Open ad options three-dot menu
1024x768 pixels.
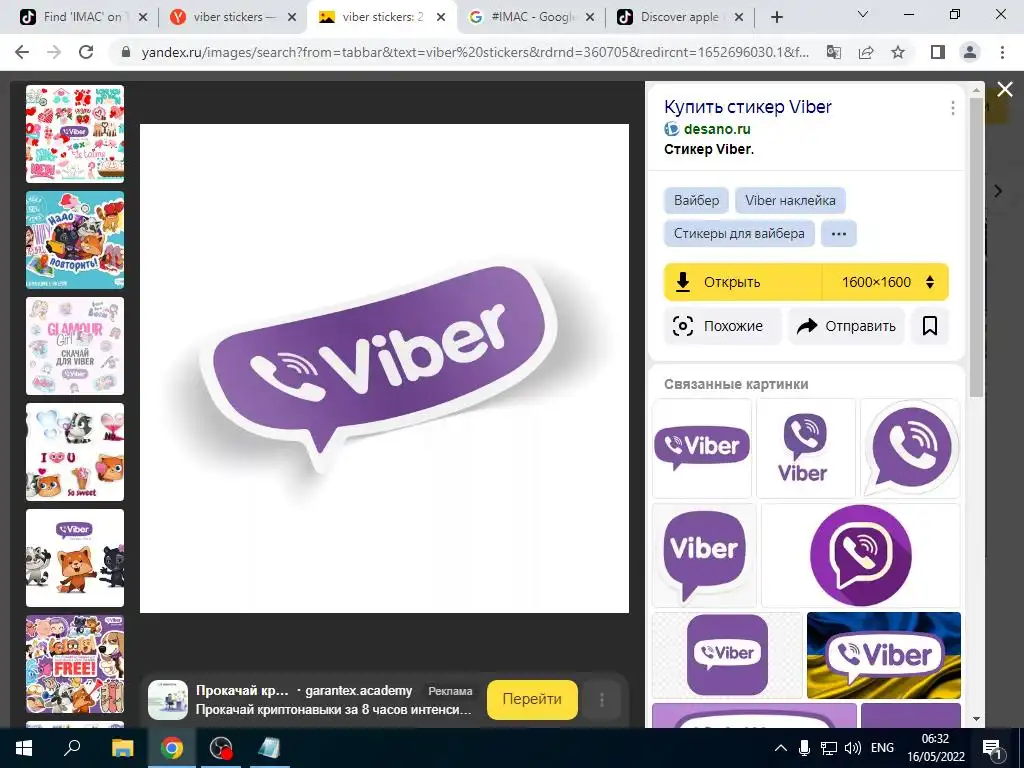(x=601, y=700)
